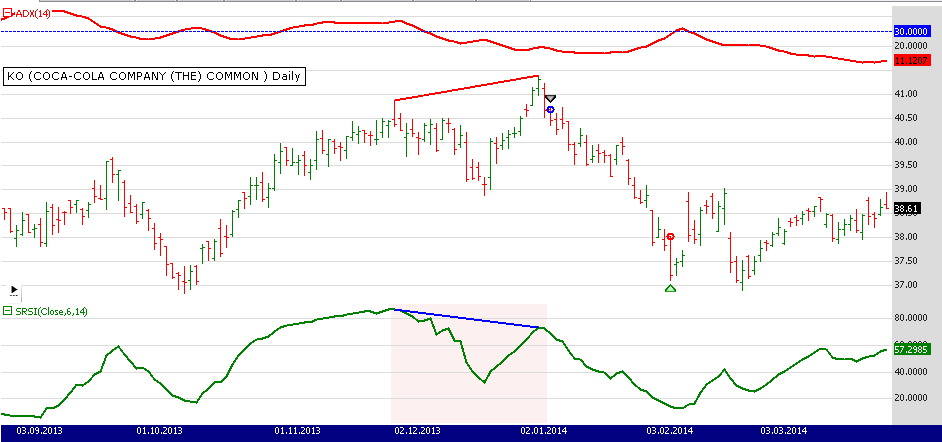Click the SRSI(Close,6,14) label text

coord(58,312)
